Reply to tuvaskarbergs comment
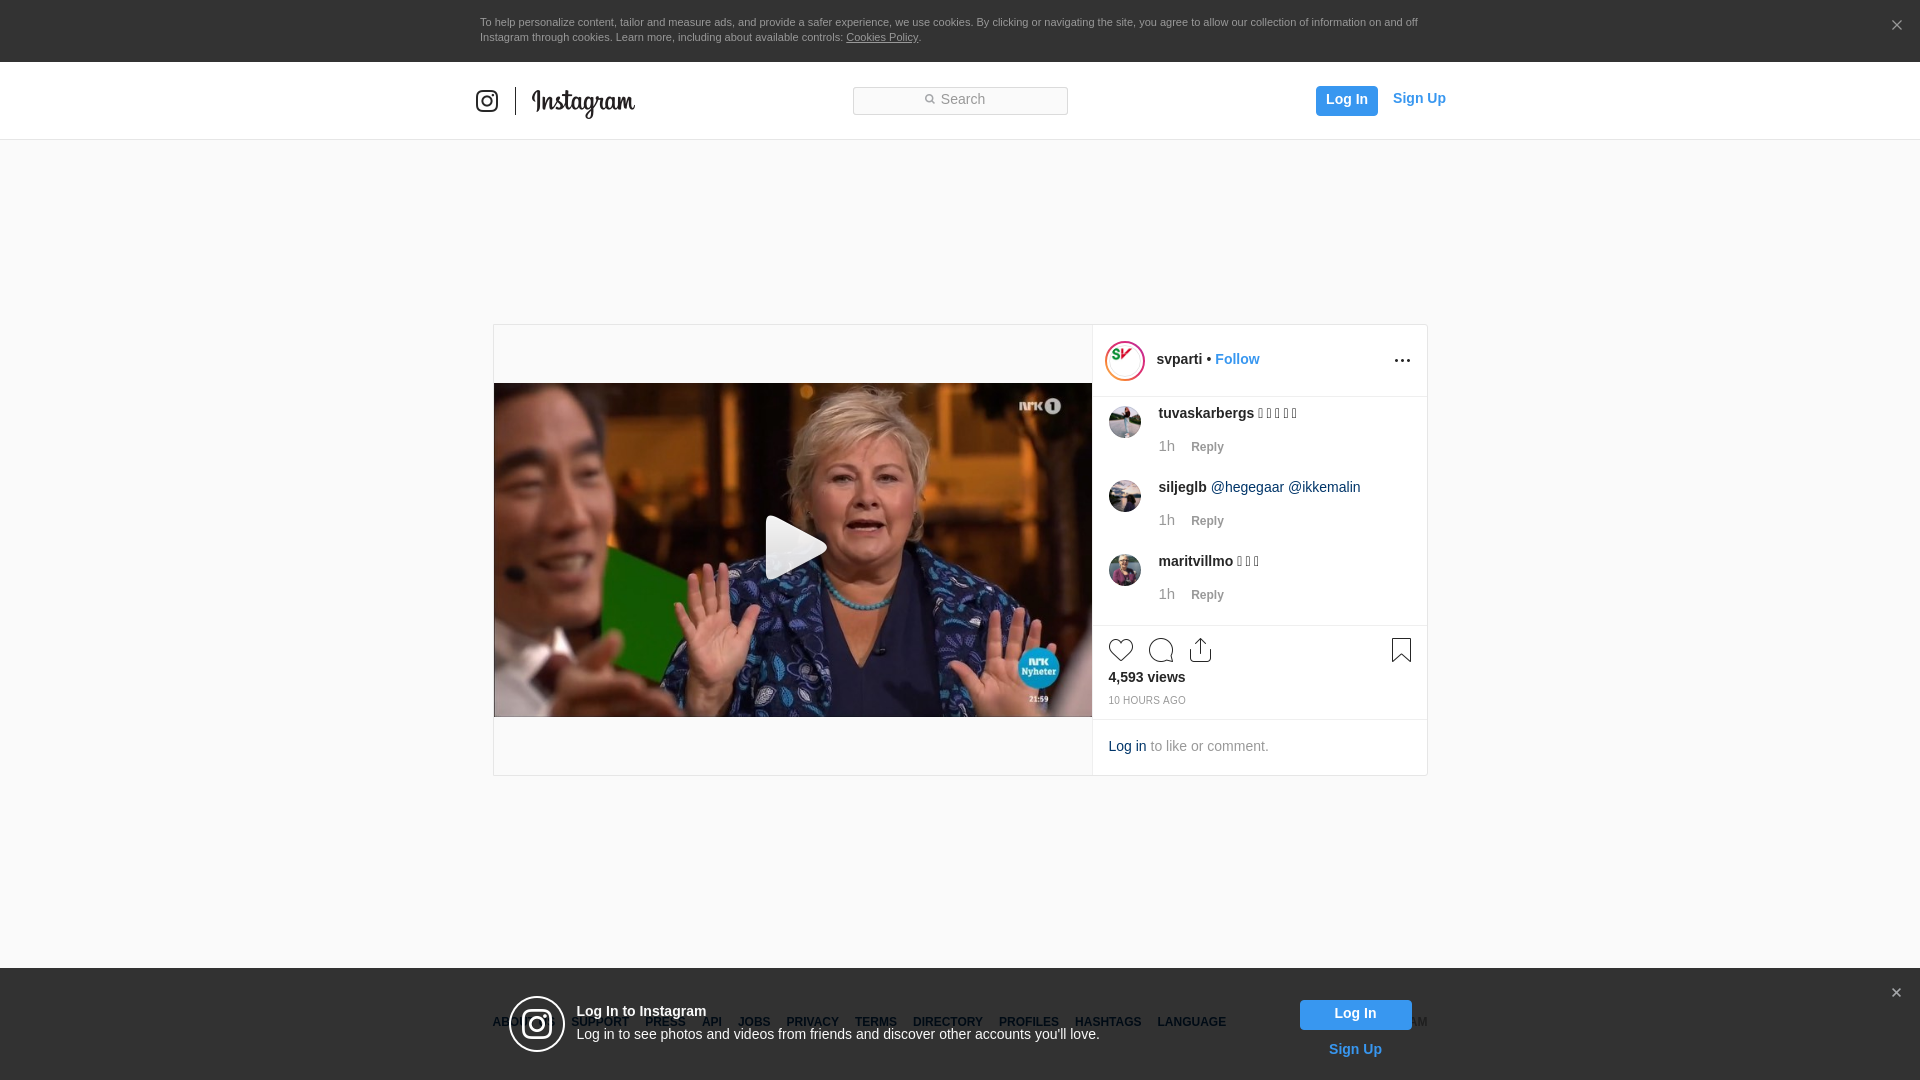1920x1080 pixels. 1207,447
